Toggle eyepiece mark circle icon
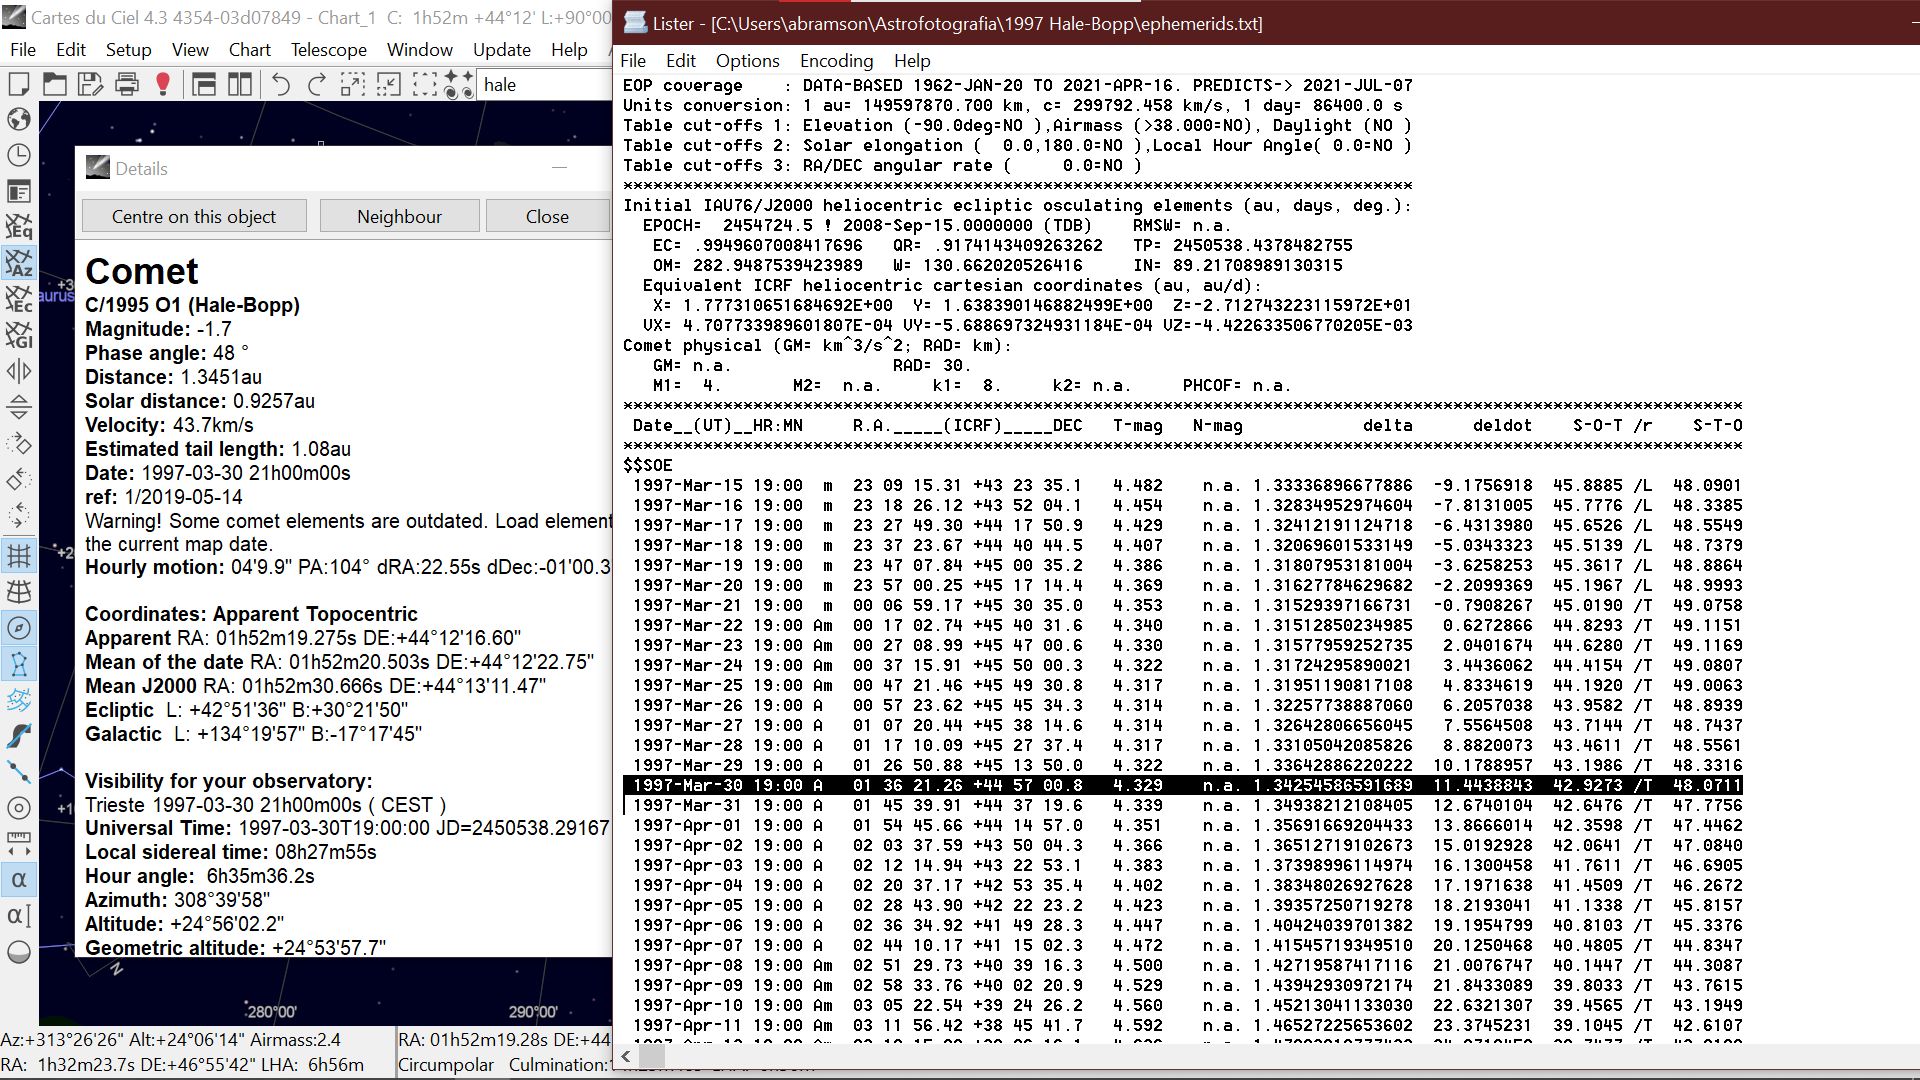 tap(19, 808)
